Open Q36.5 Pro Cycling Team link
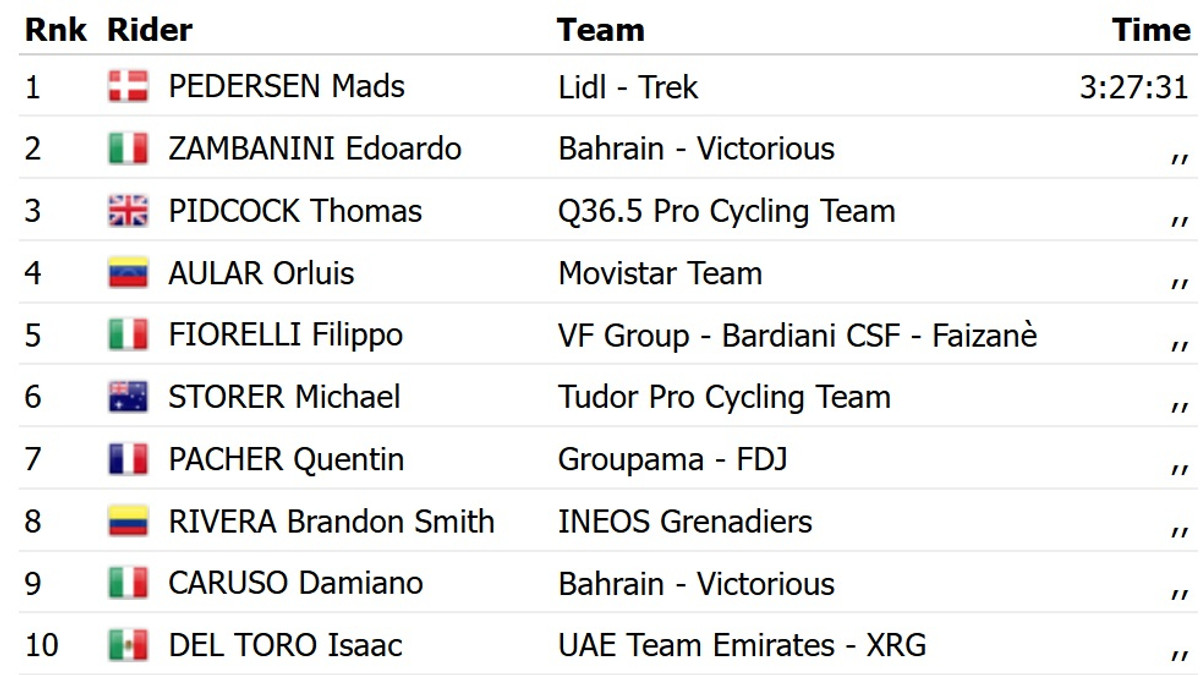This screenshot has width=1200, height=675. pos(726,211)
